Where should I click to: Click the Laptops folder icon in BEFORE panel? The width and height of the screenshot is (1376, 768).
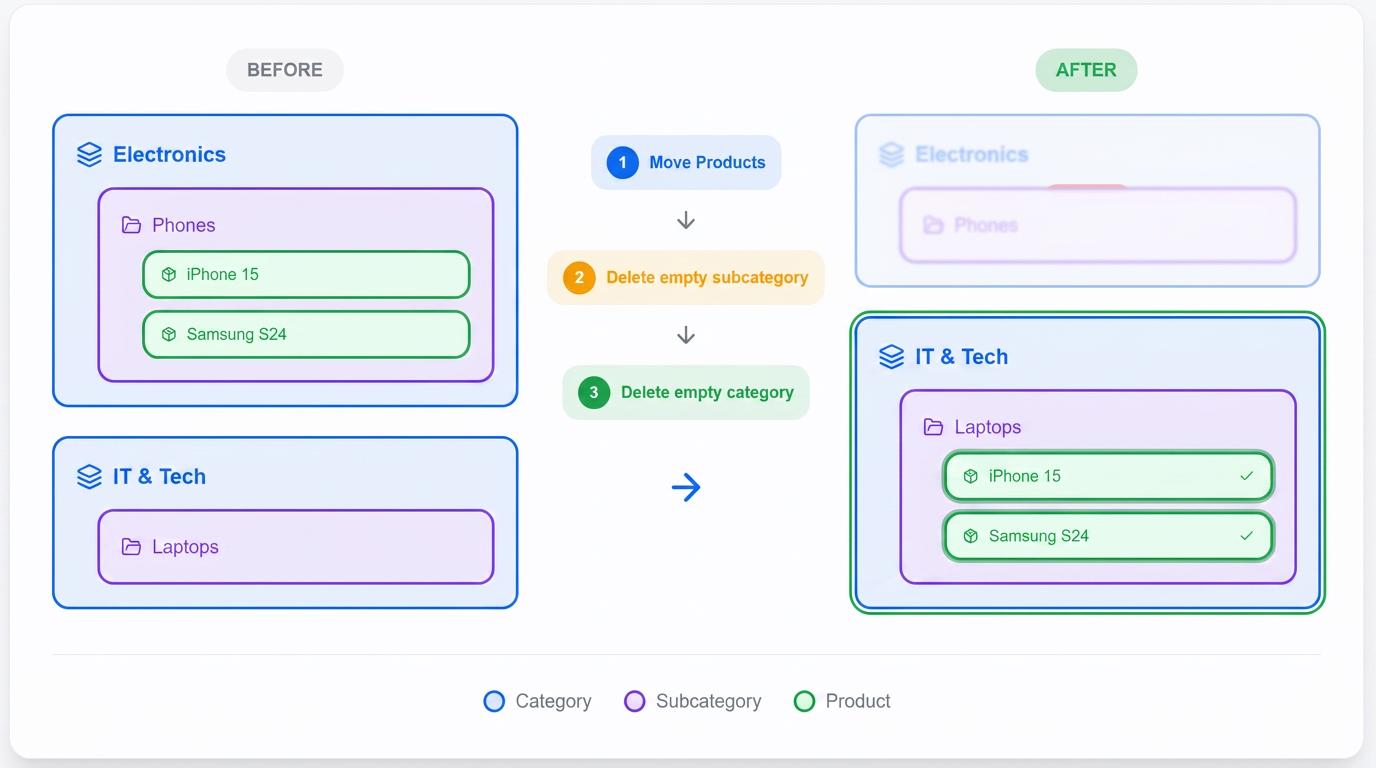point(131,547)
